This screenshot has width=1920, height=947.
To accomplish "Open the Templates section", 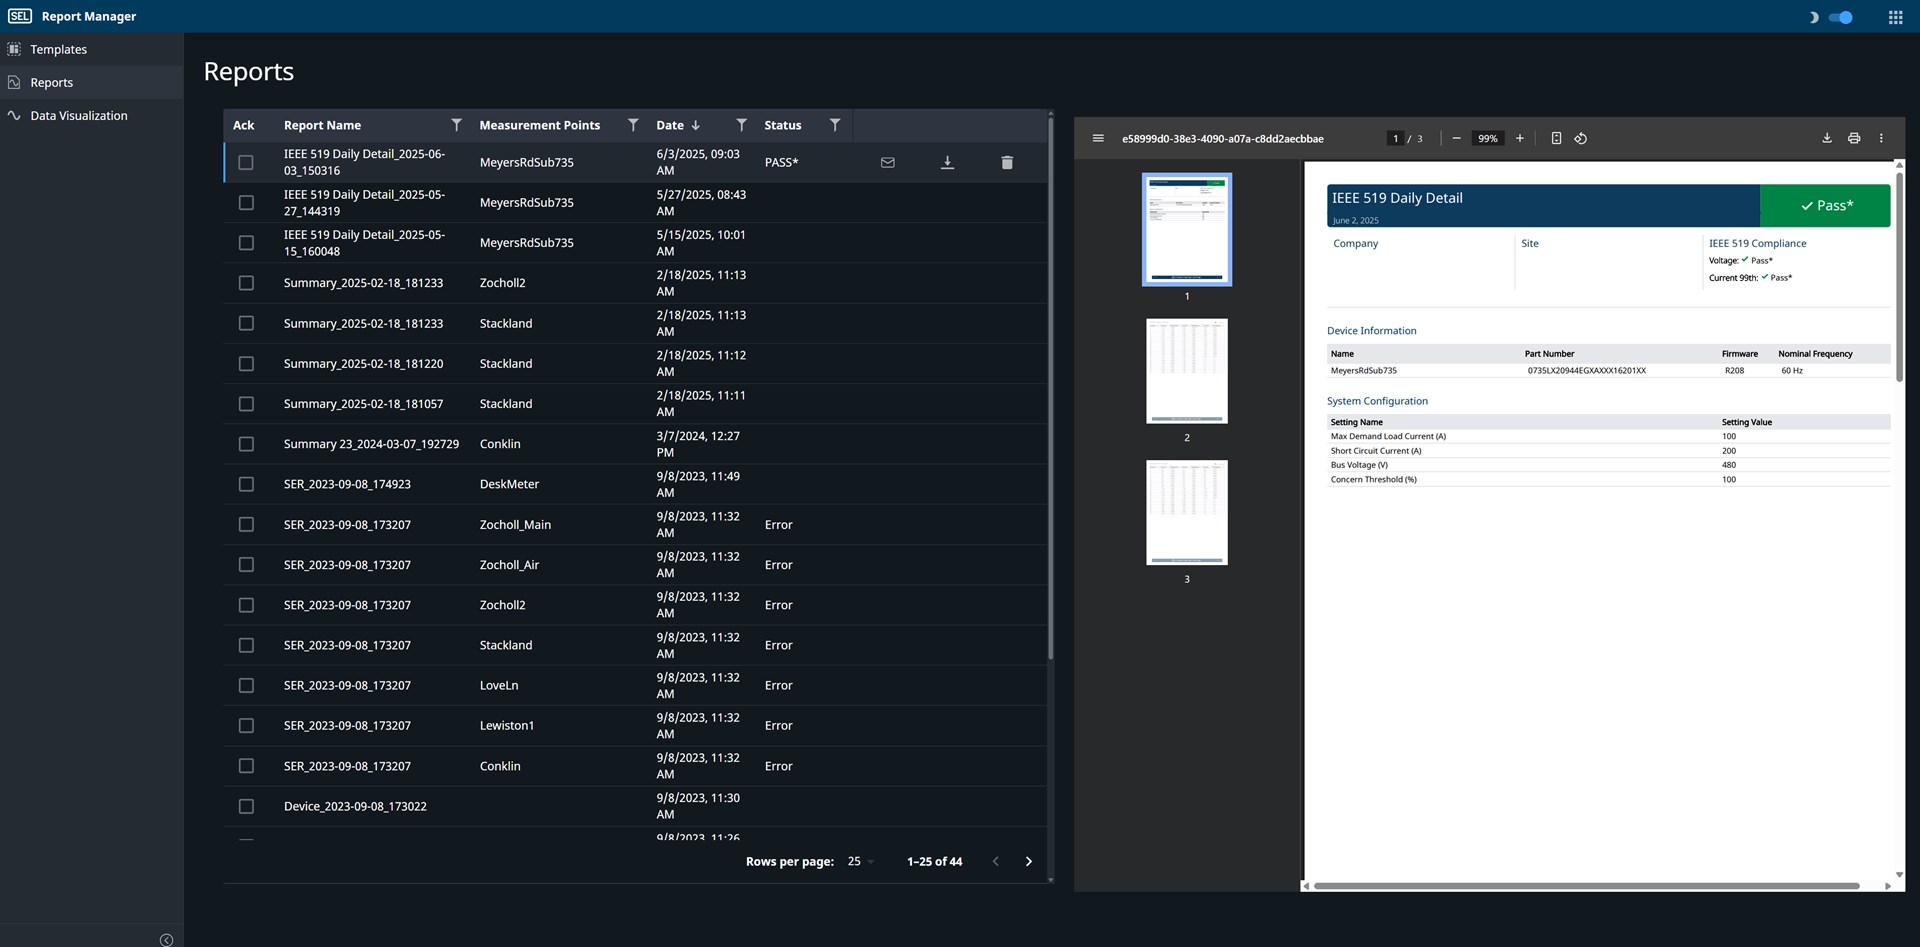I will (x=58, y=49).
